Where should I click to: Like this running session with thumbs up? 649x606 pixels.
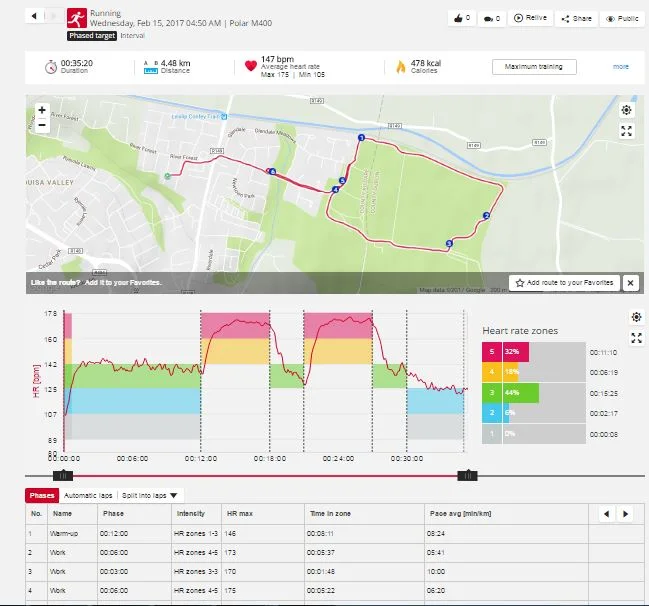[x=460, y=18]
